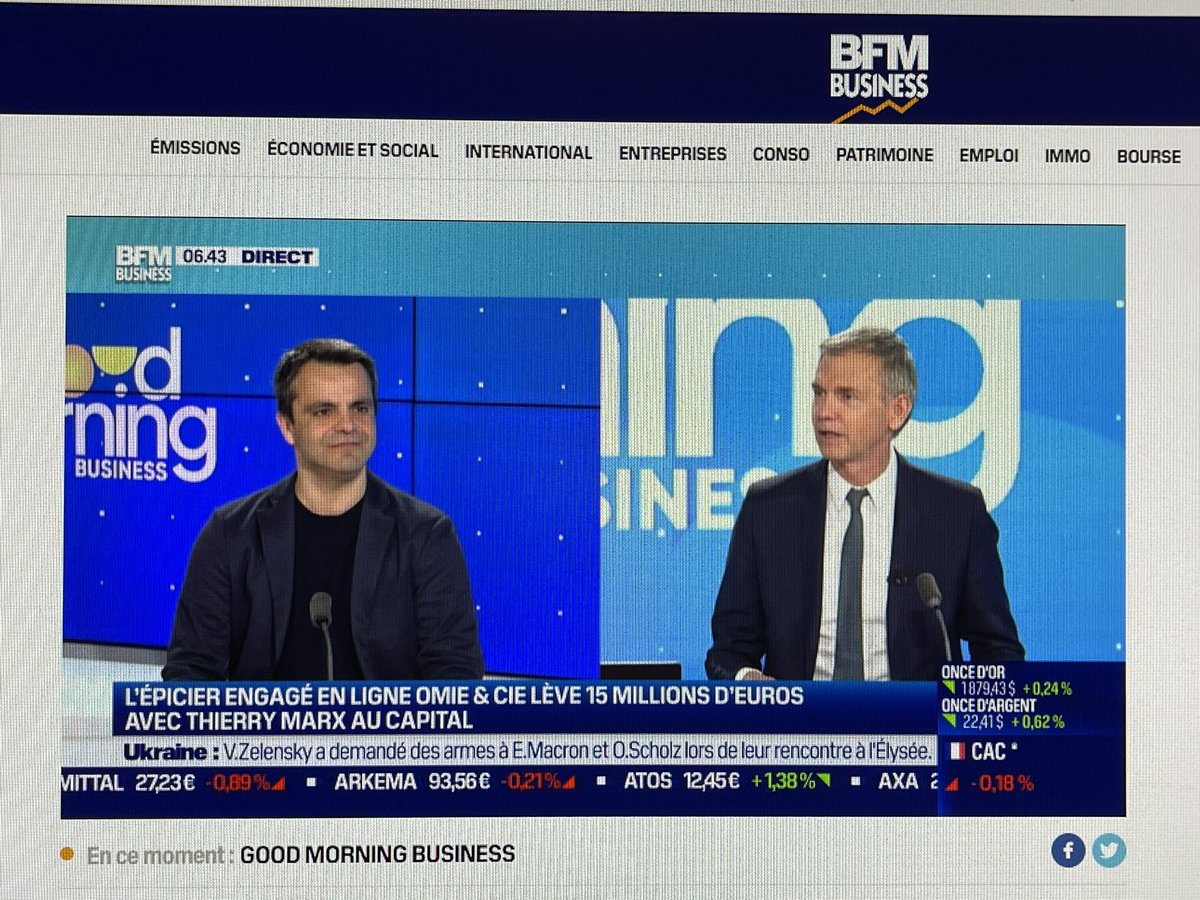Open the PATRIMOINE section
Viewport: 1200px width, 900px height.
[x=885, y=155]
